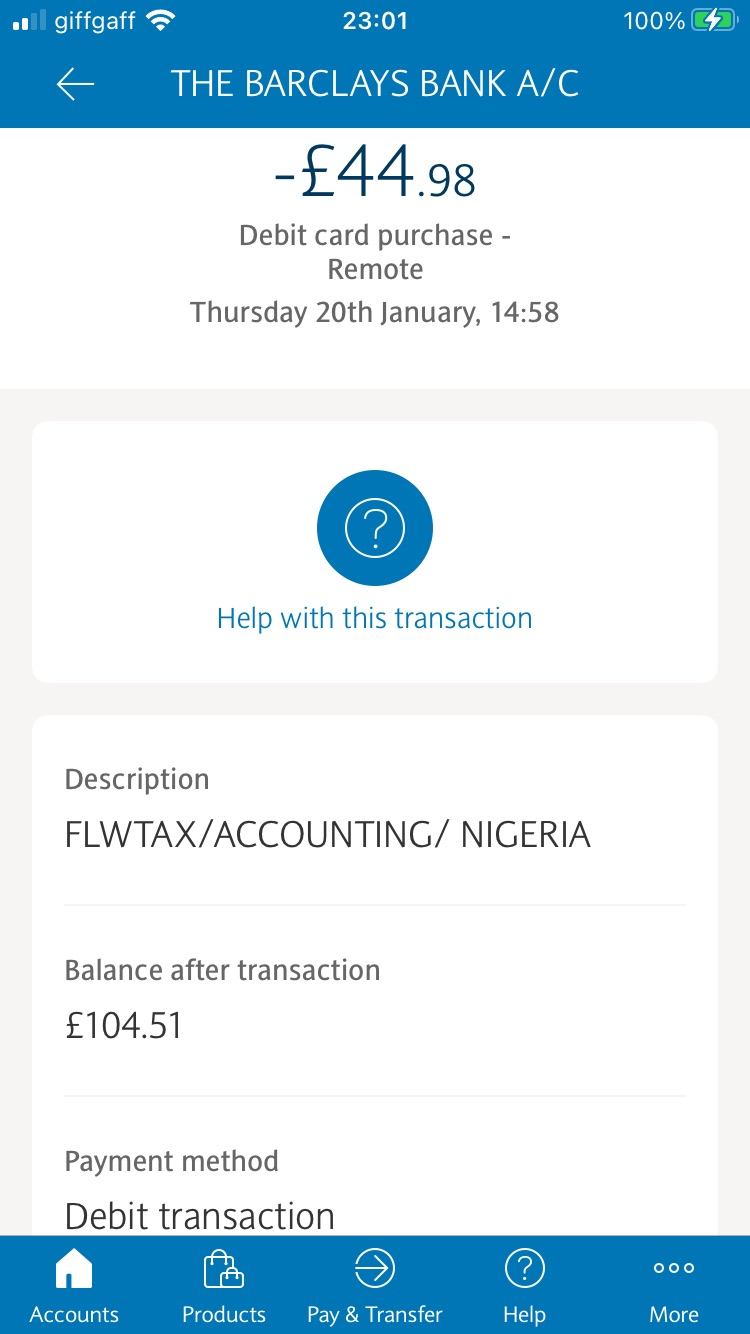Open the Products shopping bag icon
Screen dimensions: 750x1334
point(223,1270)
